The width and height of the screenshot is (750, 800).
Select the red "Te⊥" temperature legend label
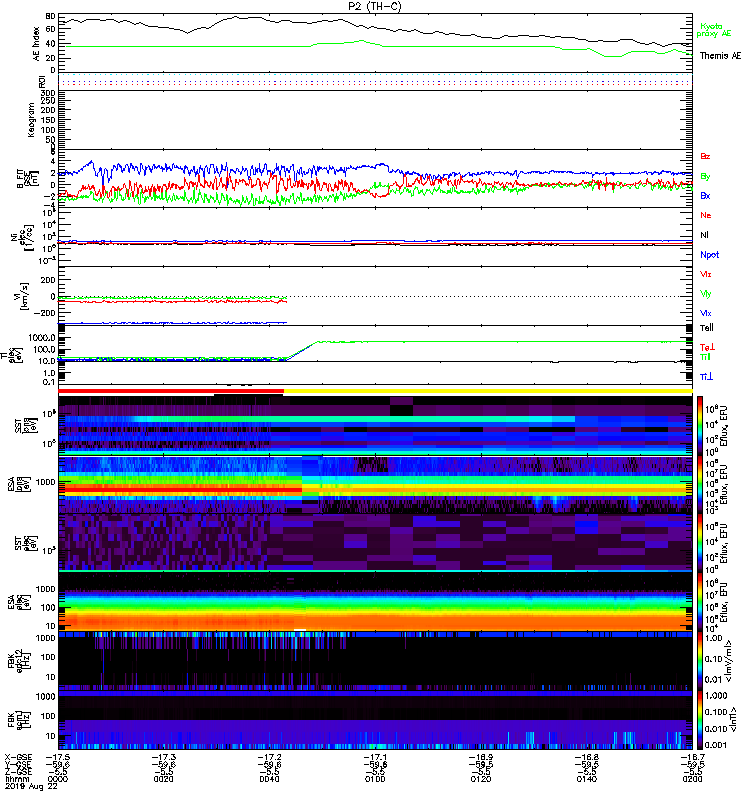(x=707, y=347)
